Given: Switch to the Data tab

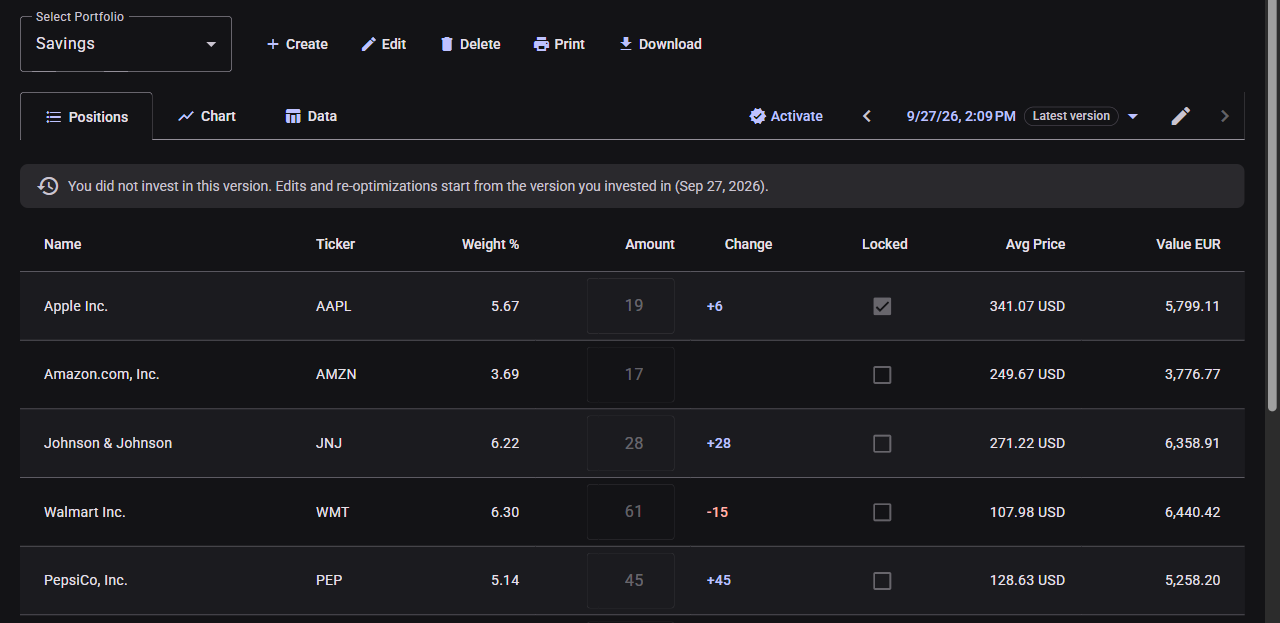Looking at the screenshot, I should tap(311, 116).
